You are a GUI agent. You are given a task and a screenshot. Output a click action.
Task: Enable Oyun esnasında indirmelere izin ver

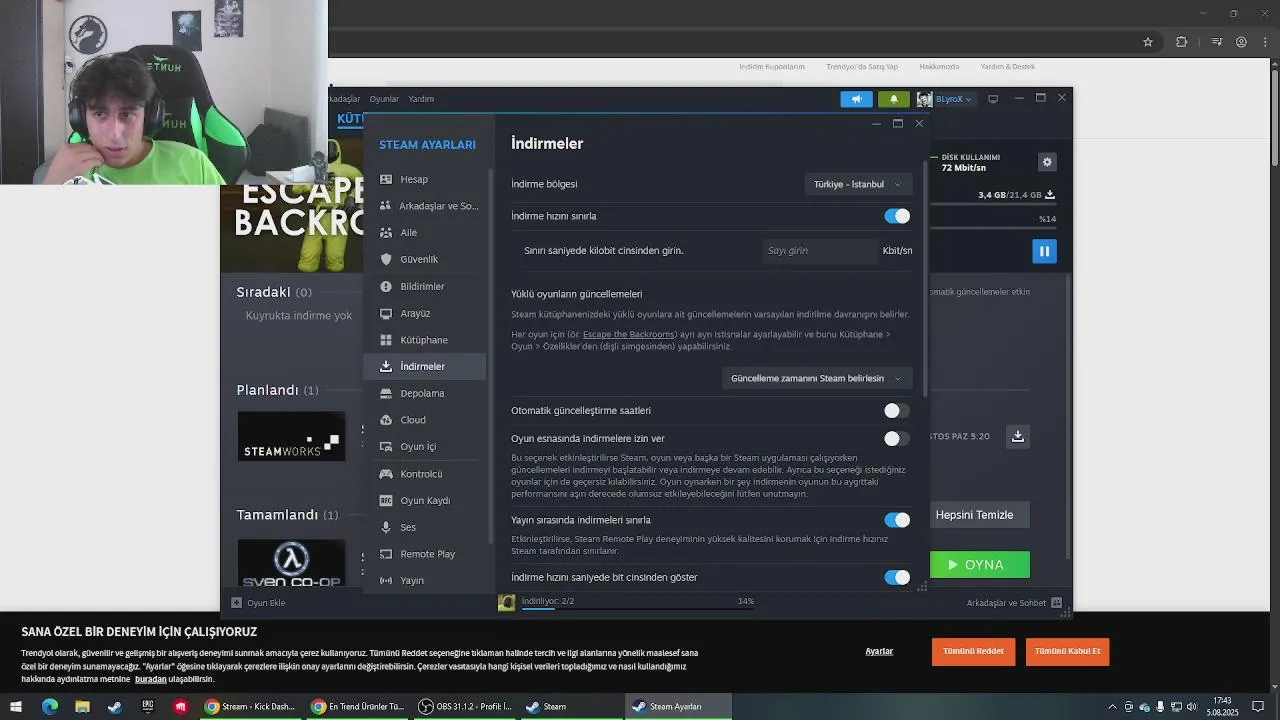pos(897,438)
